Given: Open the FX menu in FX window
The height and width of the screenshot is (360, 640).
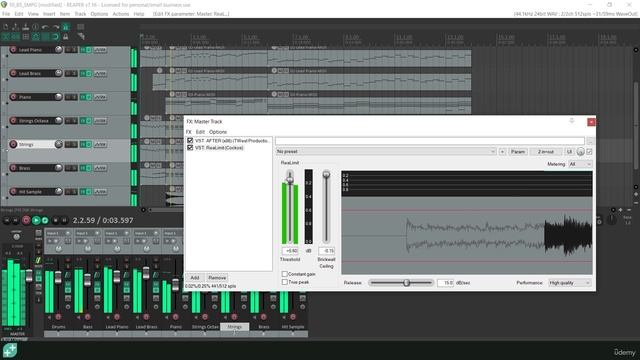Looking at the screenshot, I should pos(189,132).
